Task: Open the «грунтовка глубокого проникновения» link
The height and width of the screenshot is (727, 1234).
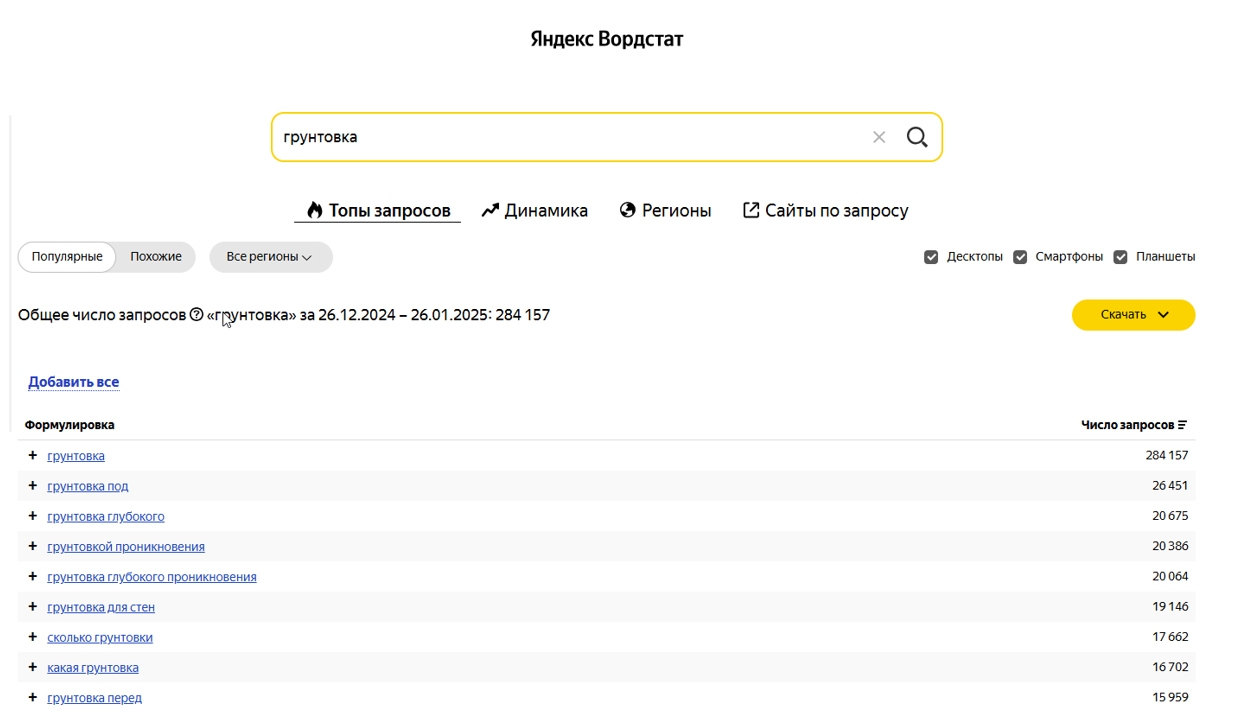Action: [152, 578]
